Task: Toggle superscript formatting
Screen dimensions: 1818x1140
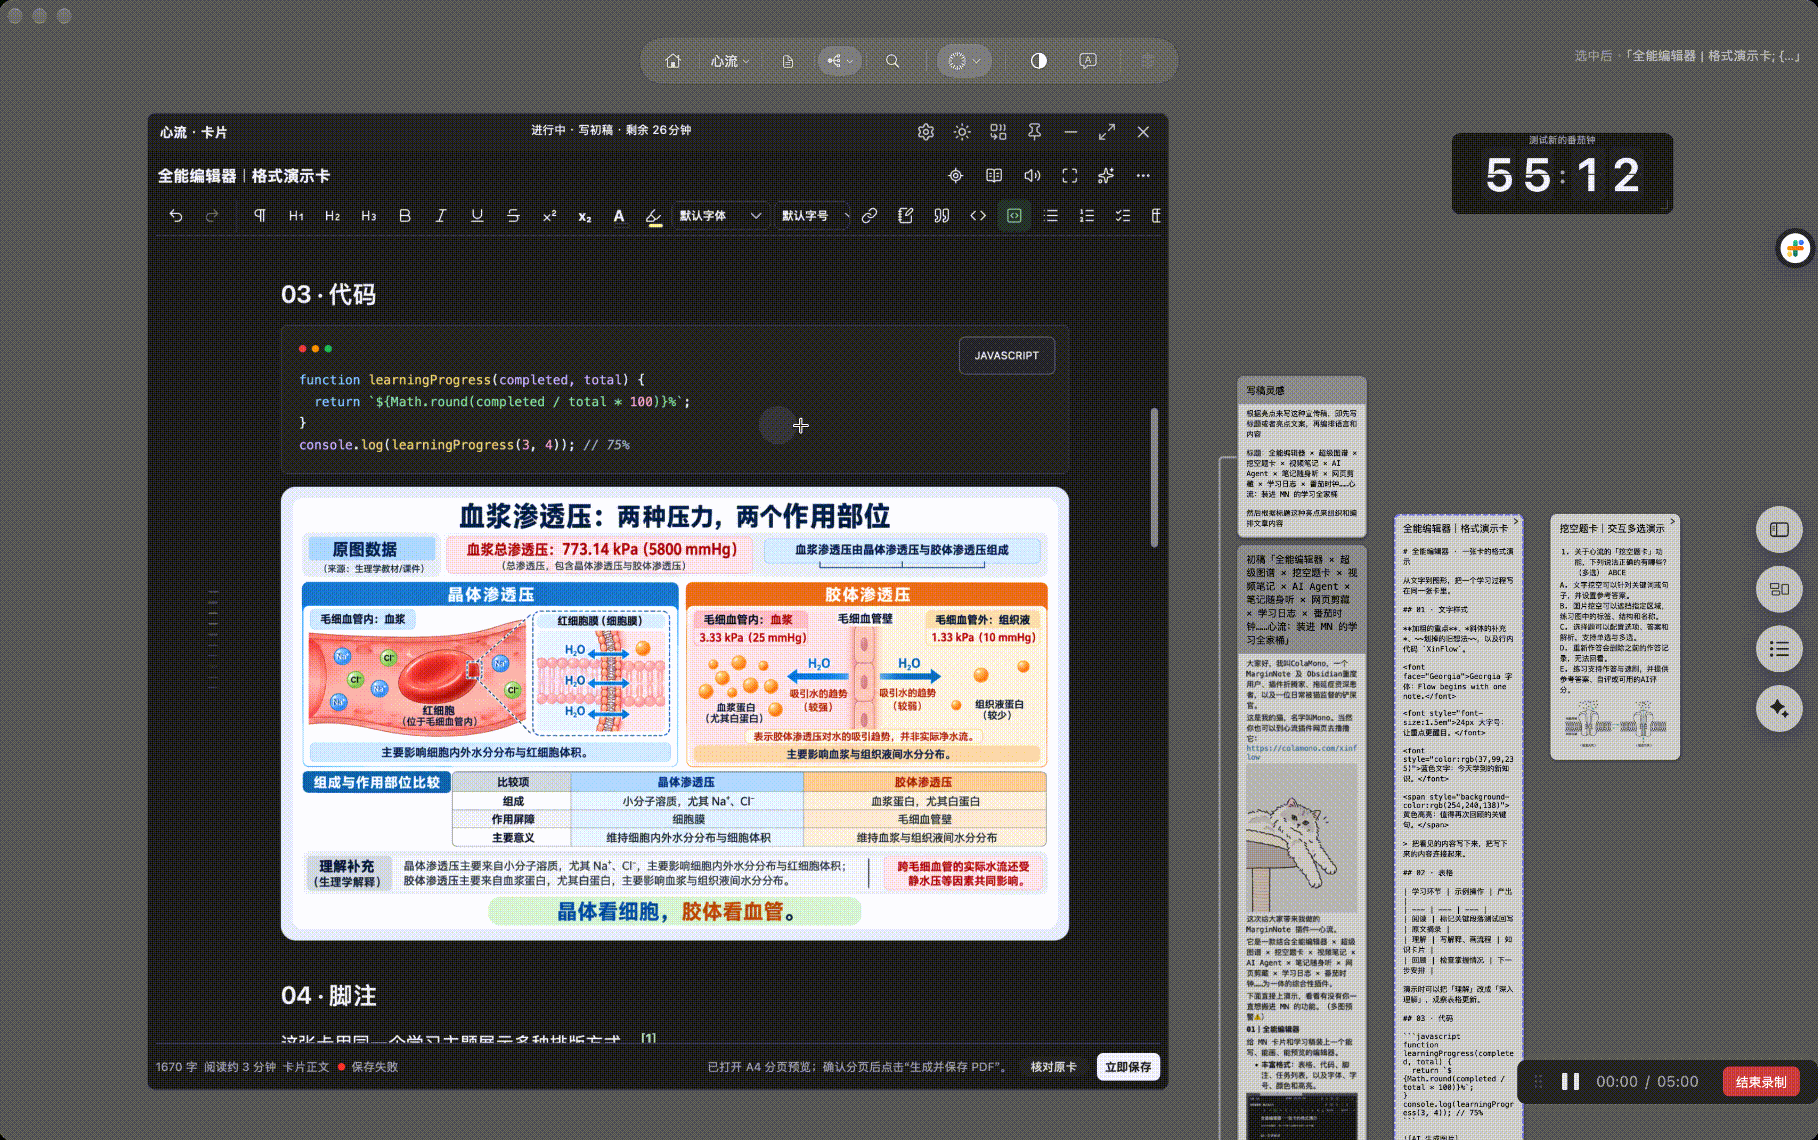Action: (x=549, y=216)
